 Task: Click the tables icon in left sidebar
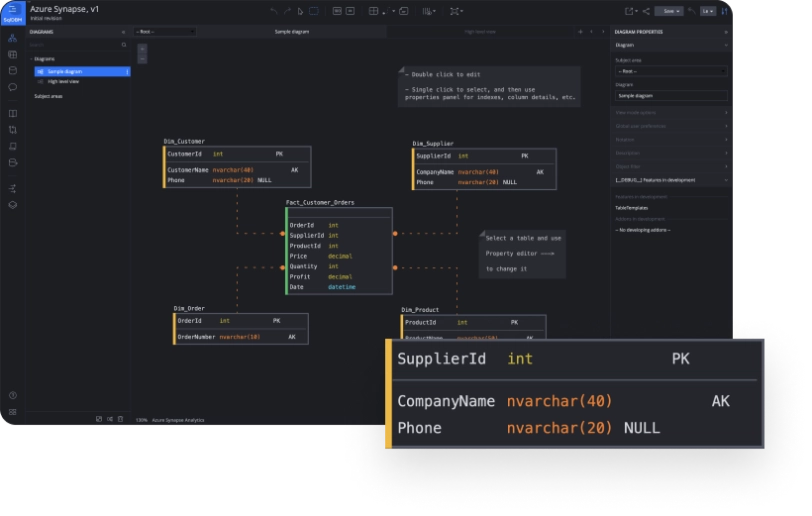click(x=12, y=54)
